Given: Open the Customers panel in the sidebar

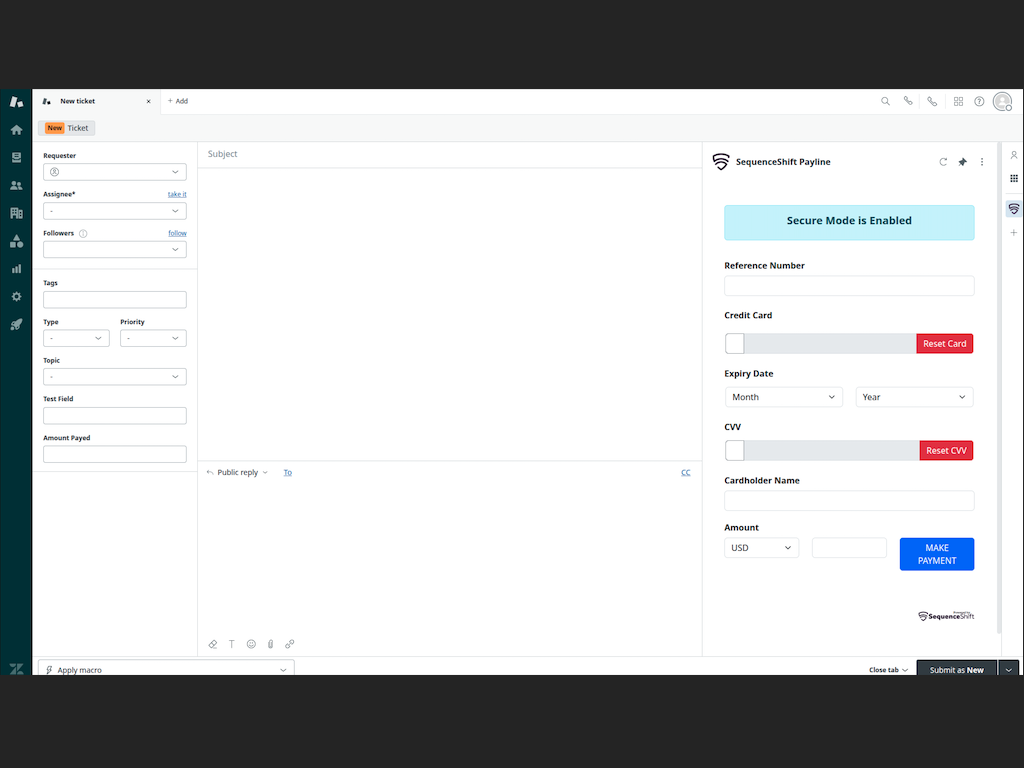Looking at the screenshot, I should pyautogui.click(x=15, y=185).
